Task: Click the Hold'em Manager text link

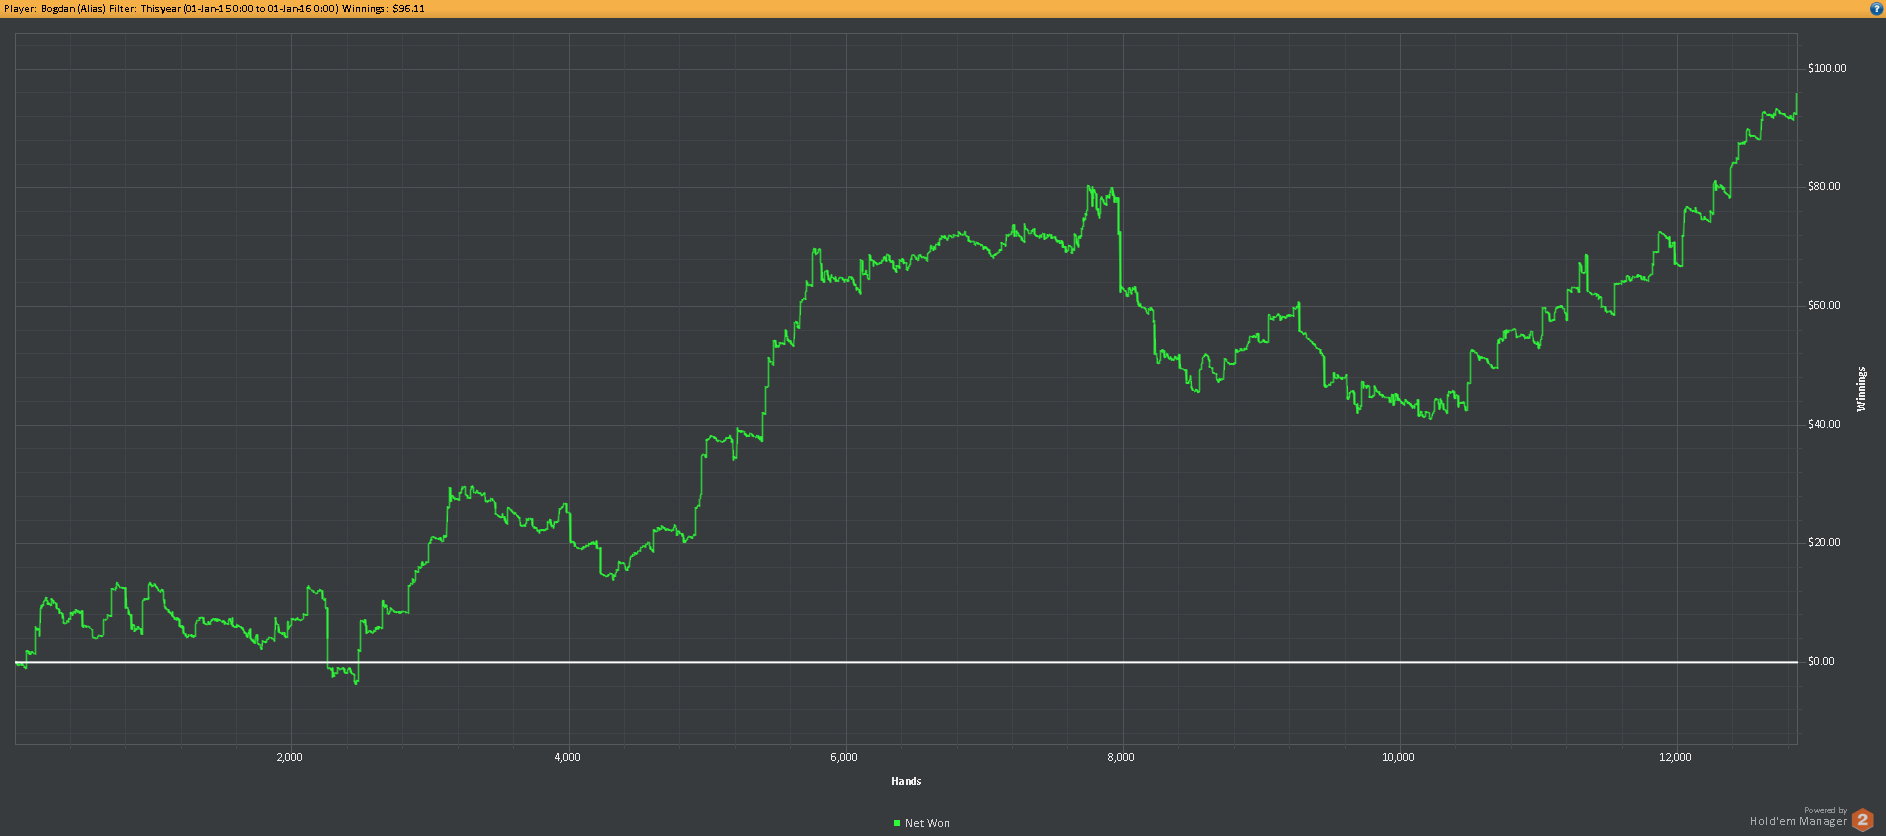Action: point(1798,821)
